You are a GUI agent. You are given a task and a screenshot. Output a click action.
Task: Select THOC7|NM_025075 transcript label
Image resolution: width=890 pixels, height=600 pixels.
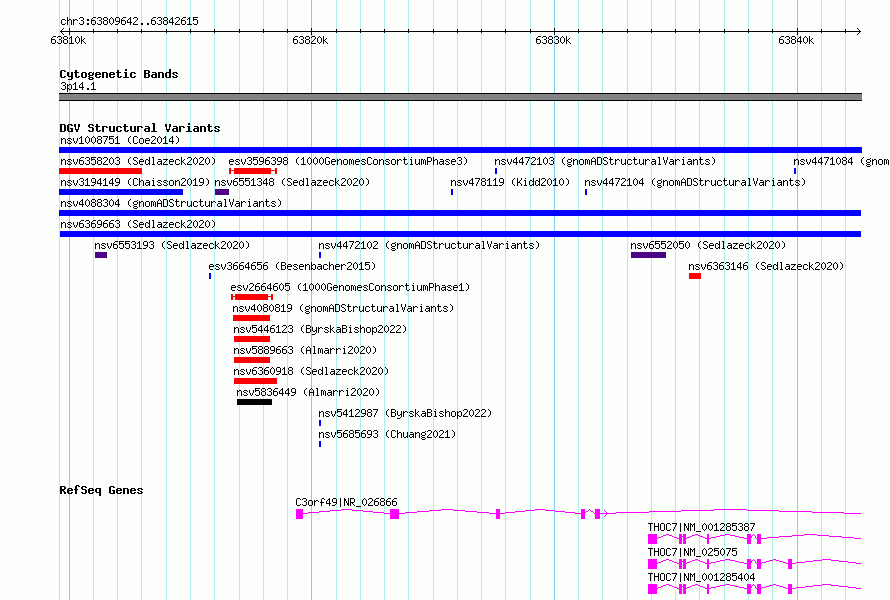pyautogui.click(x=692, y=552)
